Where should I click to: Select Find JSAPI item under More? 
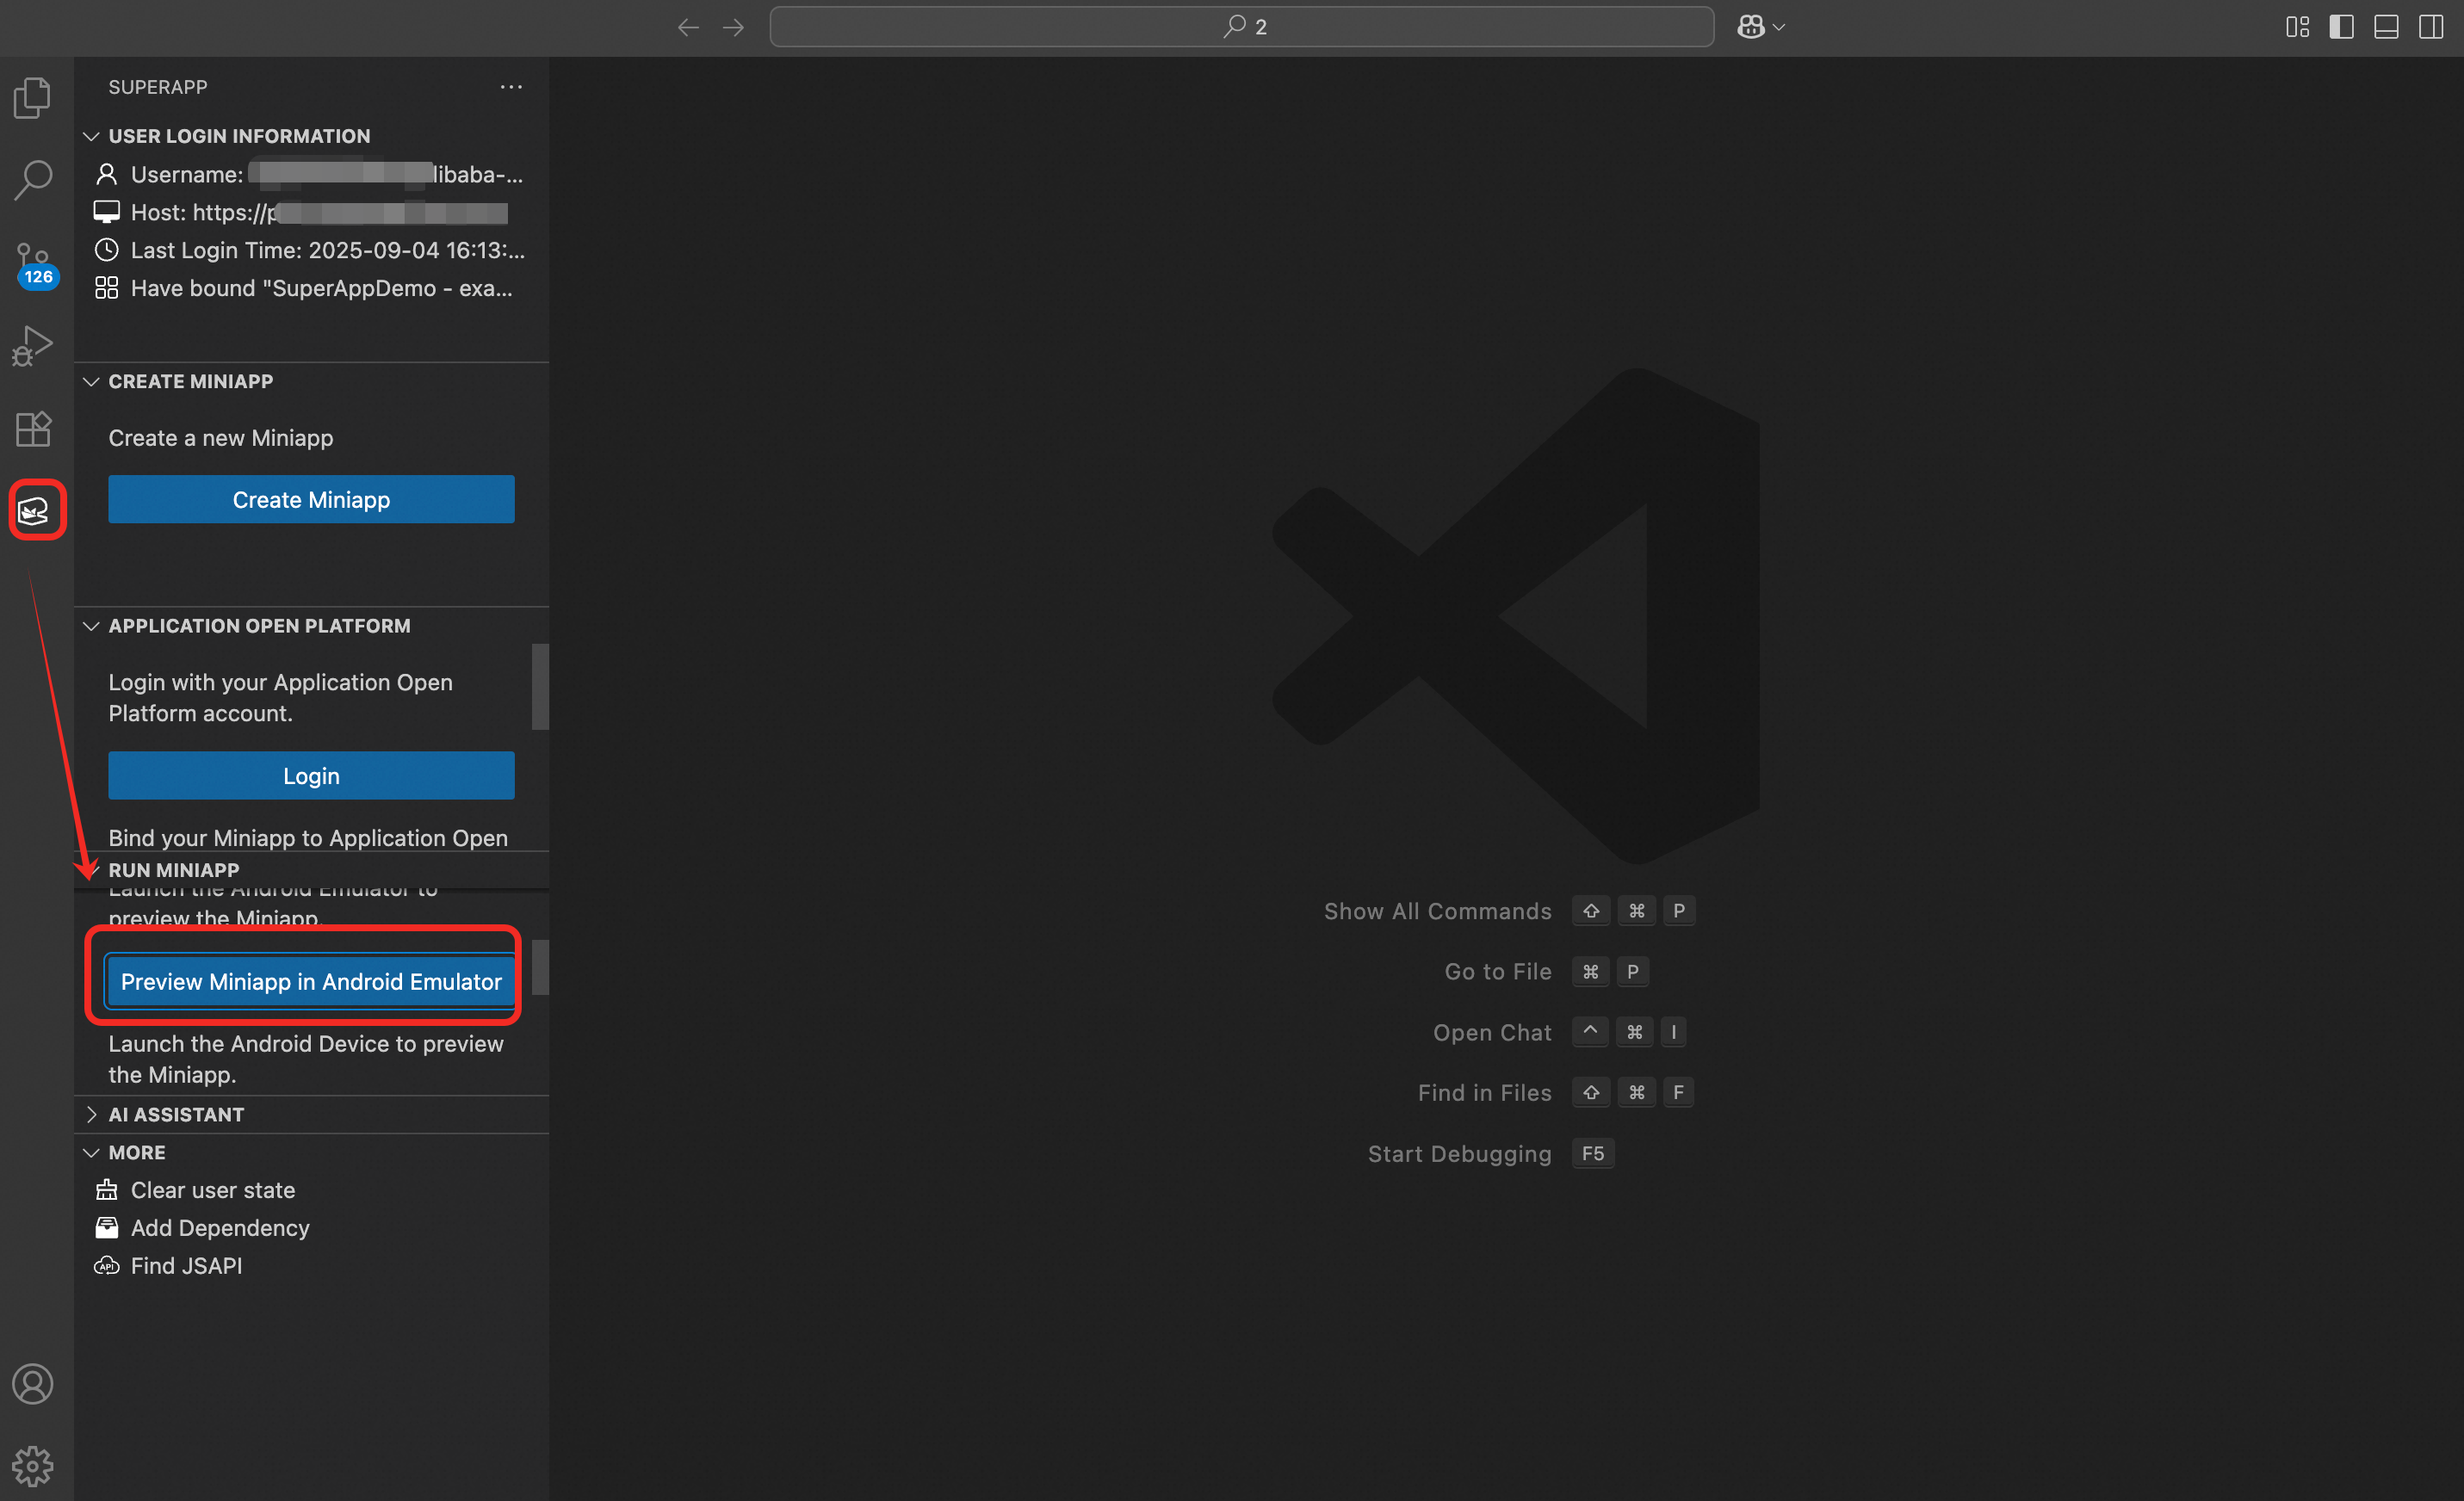(186, 1265)
